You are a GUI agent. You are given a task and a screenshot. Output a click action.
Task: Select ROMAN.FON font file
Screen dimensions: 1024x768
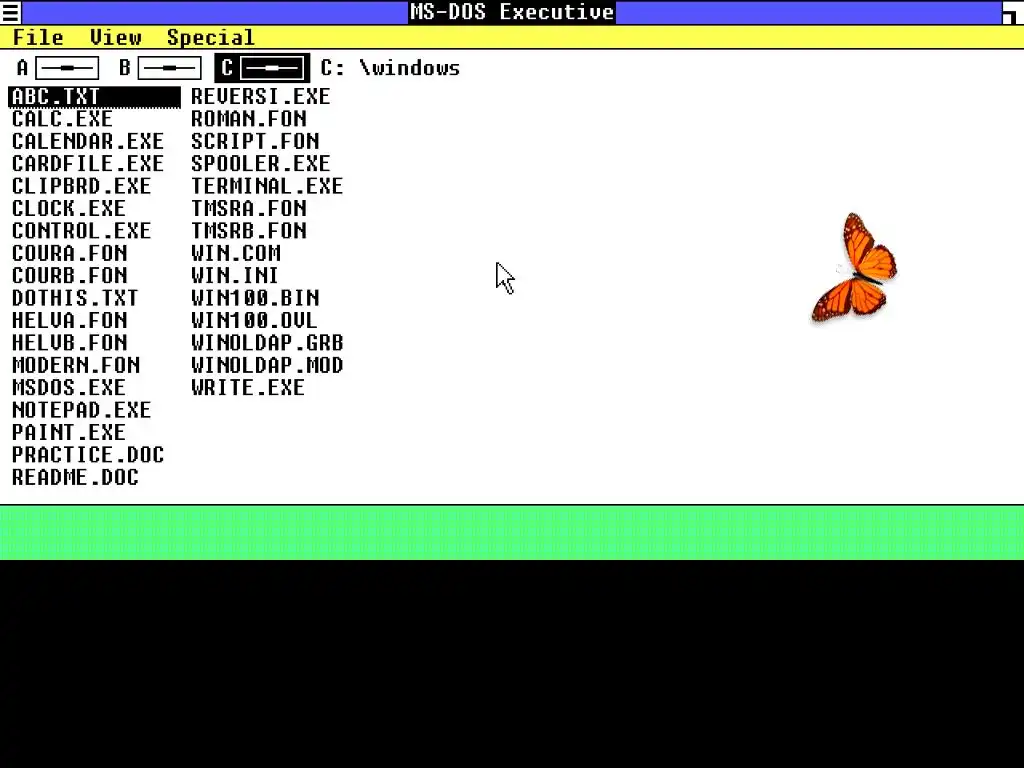249,119
